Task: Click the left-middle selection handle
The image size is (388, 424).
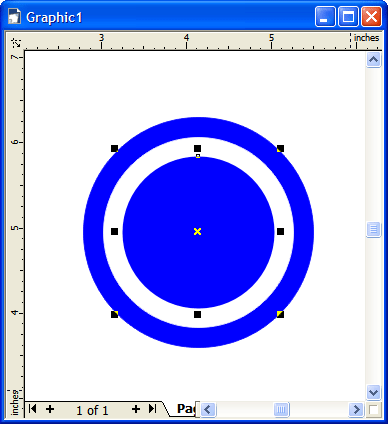Action: (x=114, y=231)
